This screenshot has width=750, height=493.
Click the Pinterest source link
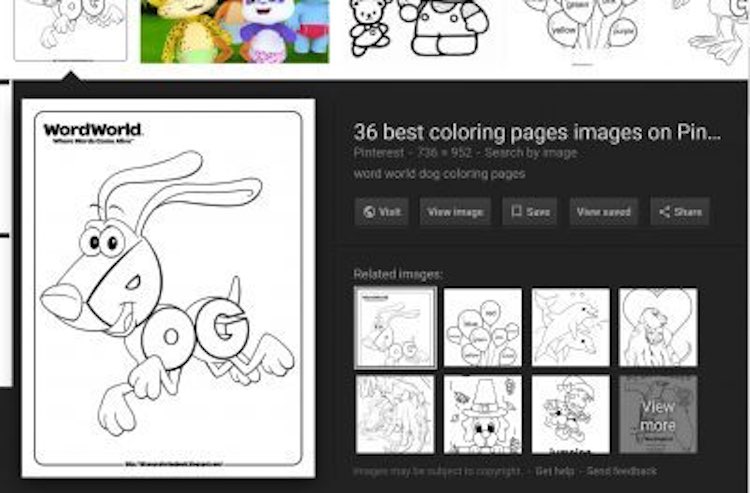pyautogui.click(x=378, y=153)
